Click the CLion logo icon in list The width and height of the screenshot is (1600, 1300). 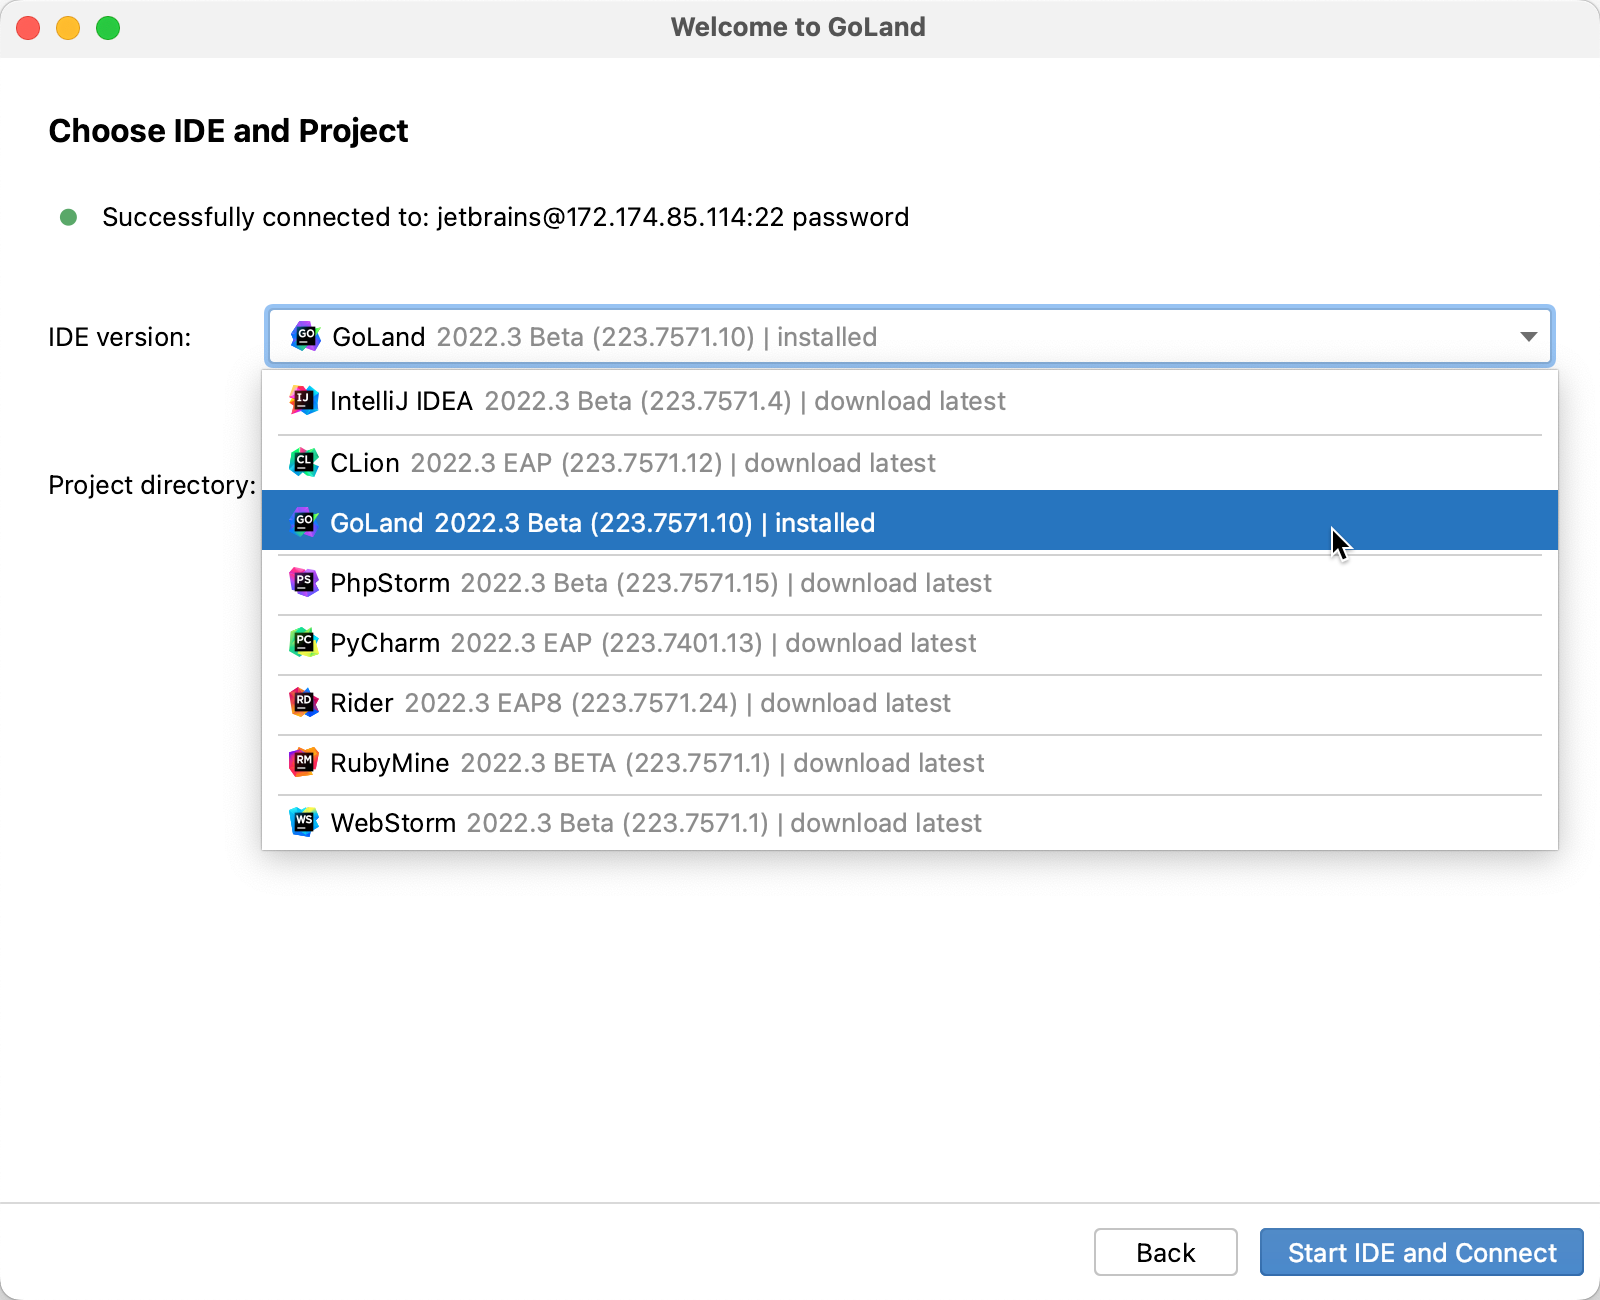pos(304,462)
